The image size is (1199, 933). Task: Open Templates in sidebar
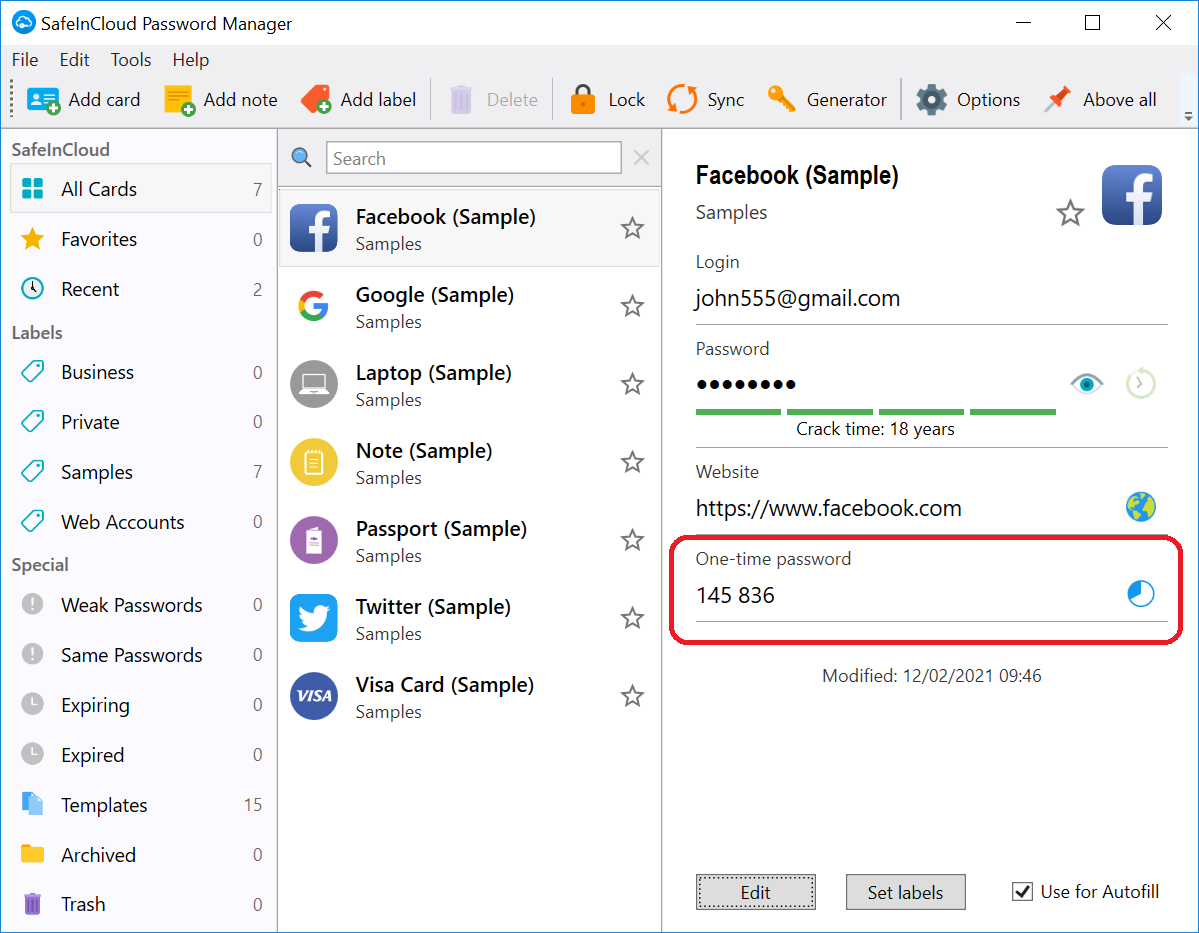141,805
